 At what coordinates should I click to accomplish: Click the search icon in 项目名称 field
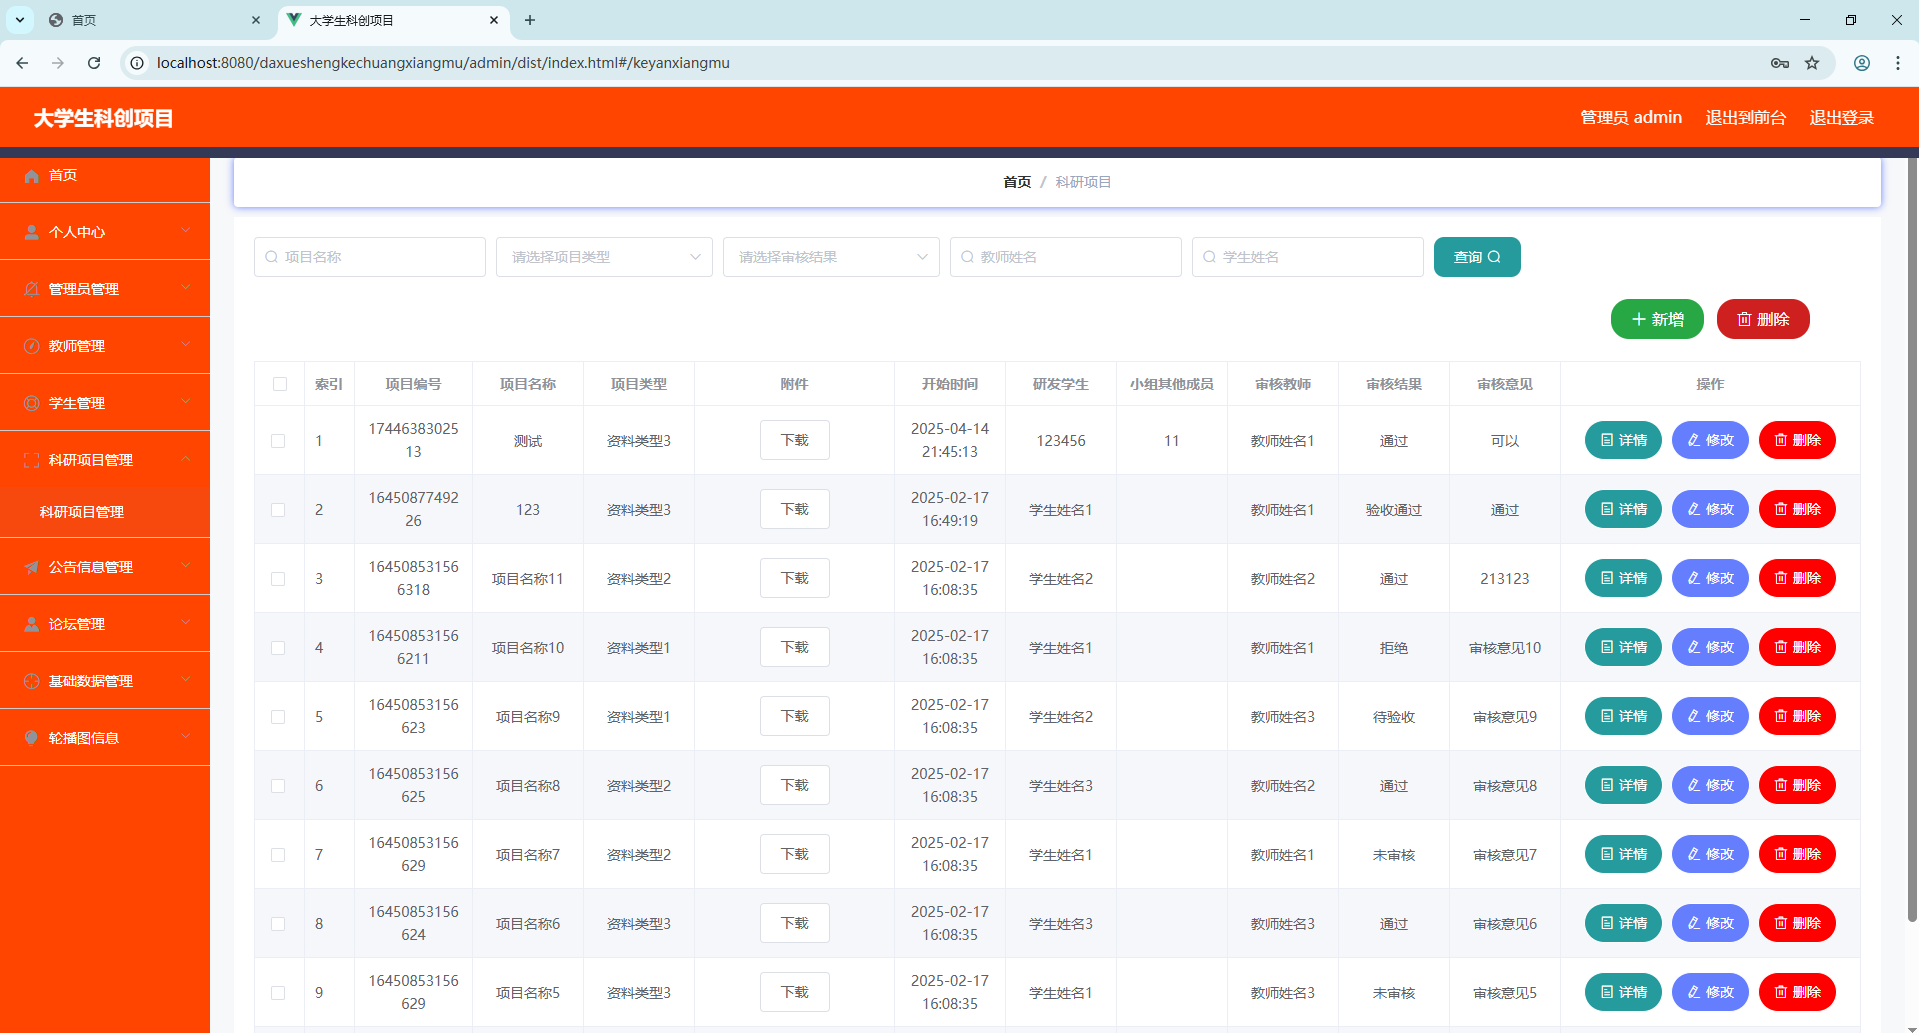click(271, 257)
